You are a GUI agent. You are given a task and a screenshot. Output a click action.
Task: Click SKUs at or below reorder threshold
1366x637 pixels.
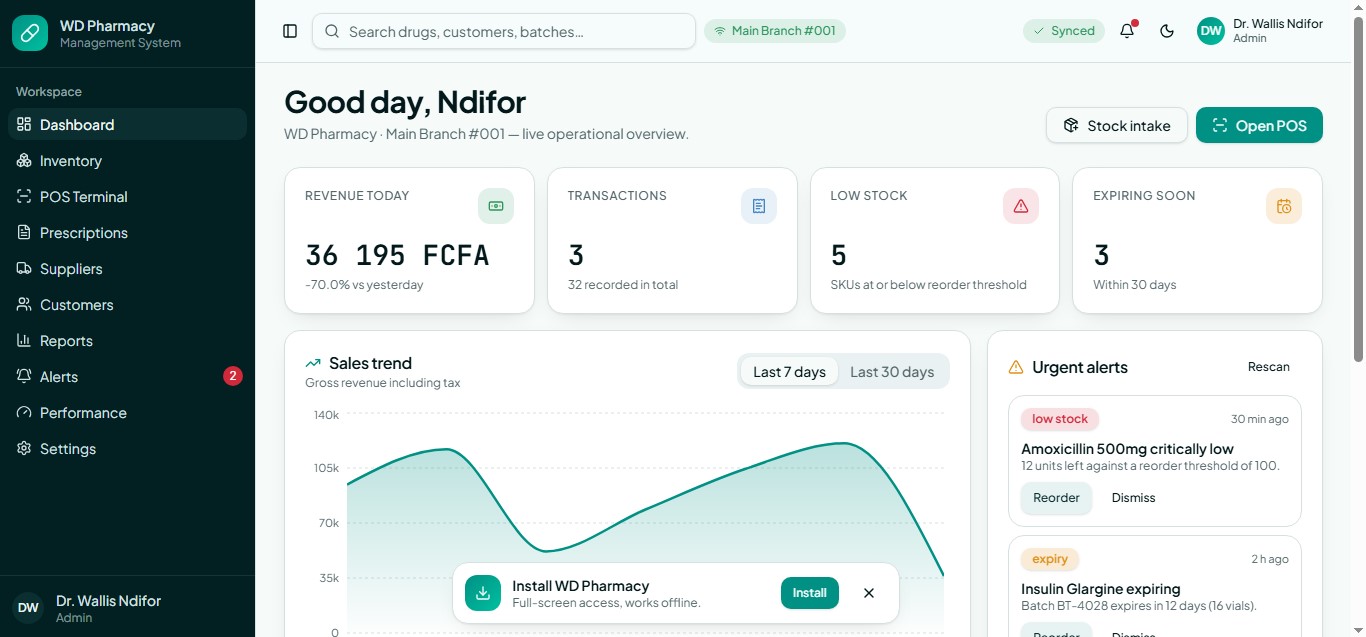pos(928,285)
